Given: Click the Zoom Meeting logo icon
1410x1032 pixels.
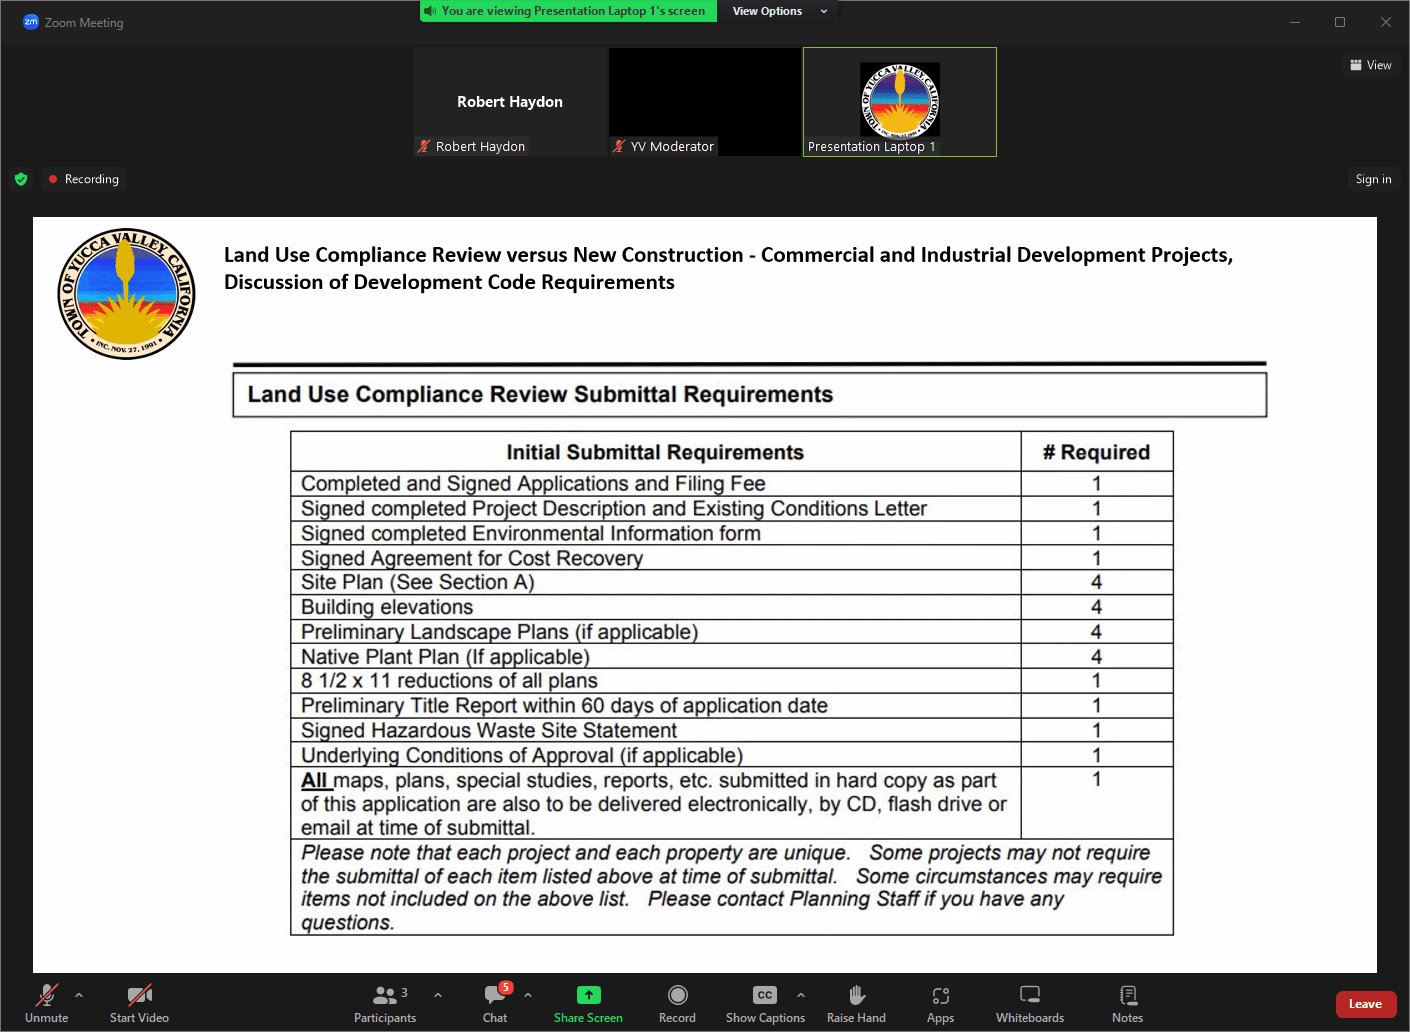Looking at the screenshot, I should 31,22.
